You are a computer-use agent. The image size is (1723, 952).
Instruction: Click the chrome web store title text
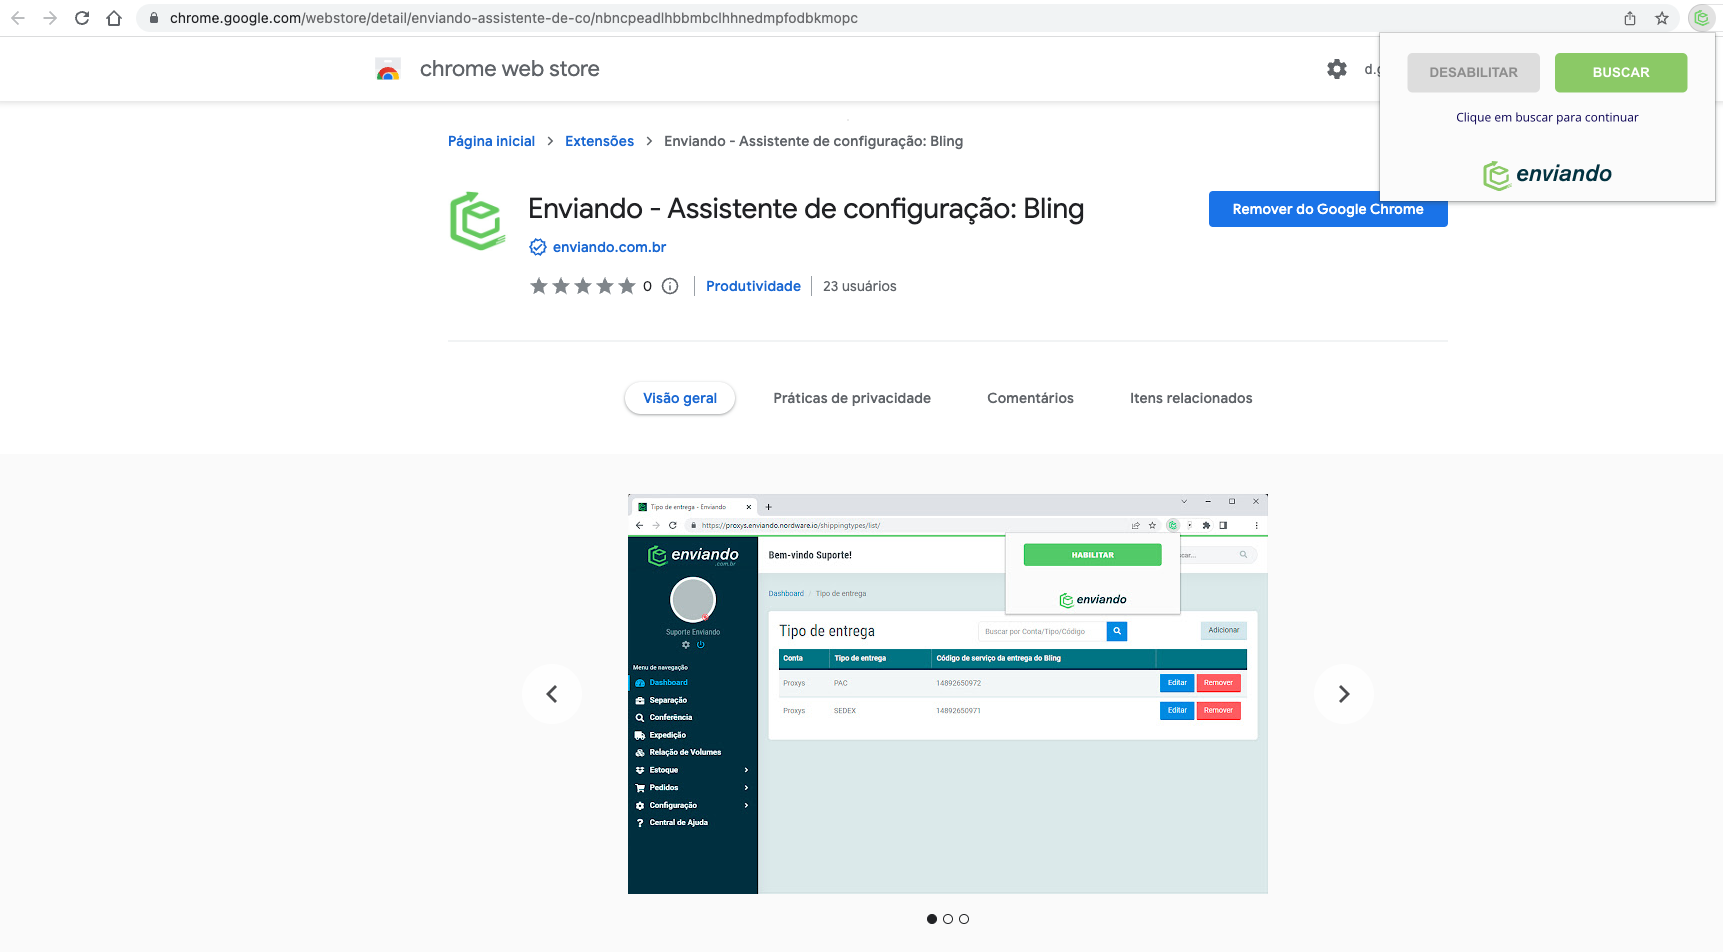(x=510, y=69)
